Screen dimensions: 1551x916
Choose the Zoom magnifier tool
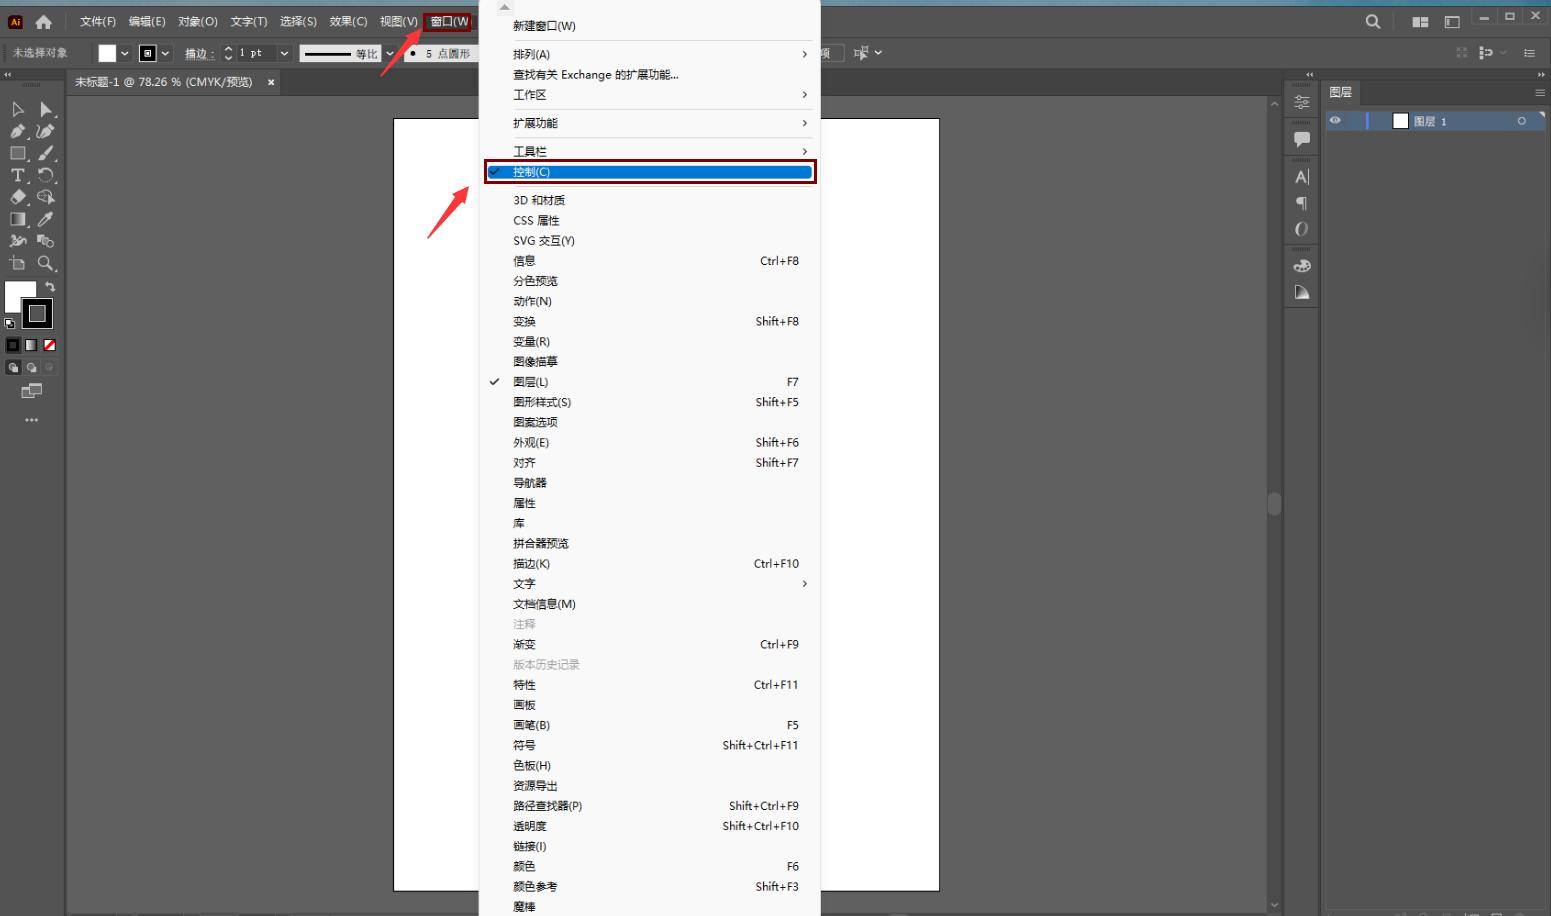46,263
